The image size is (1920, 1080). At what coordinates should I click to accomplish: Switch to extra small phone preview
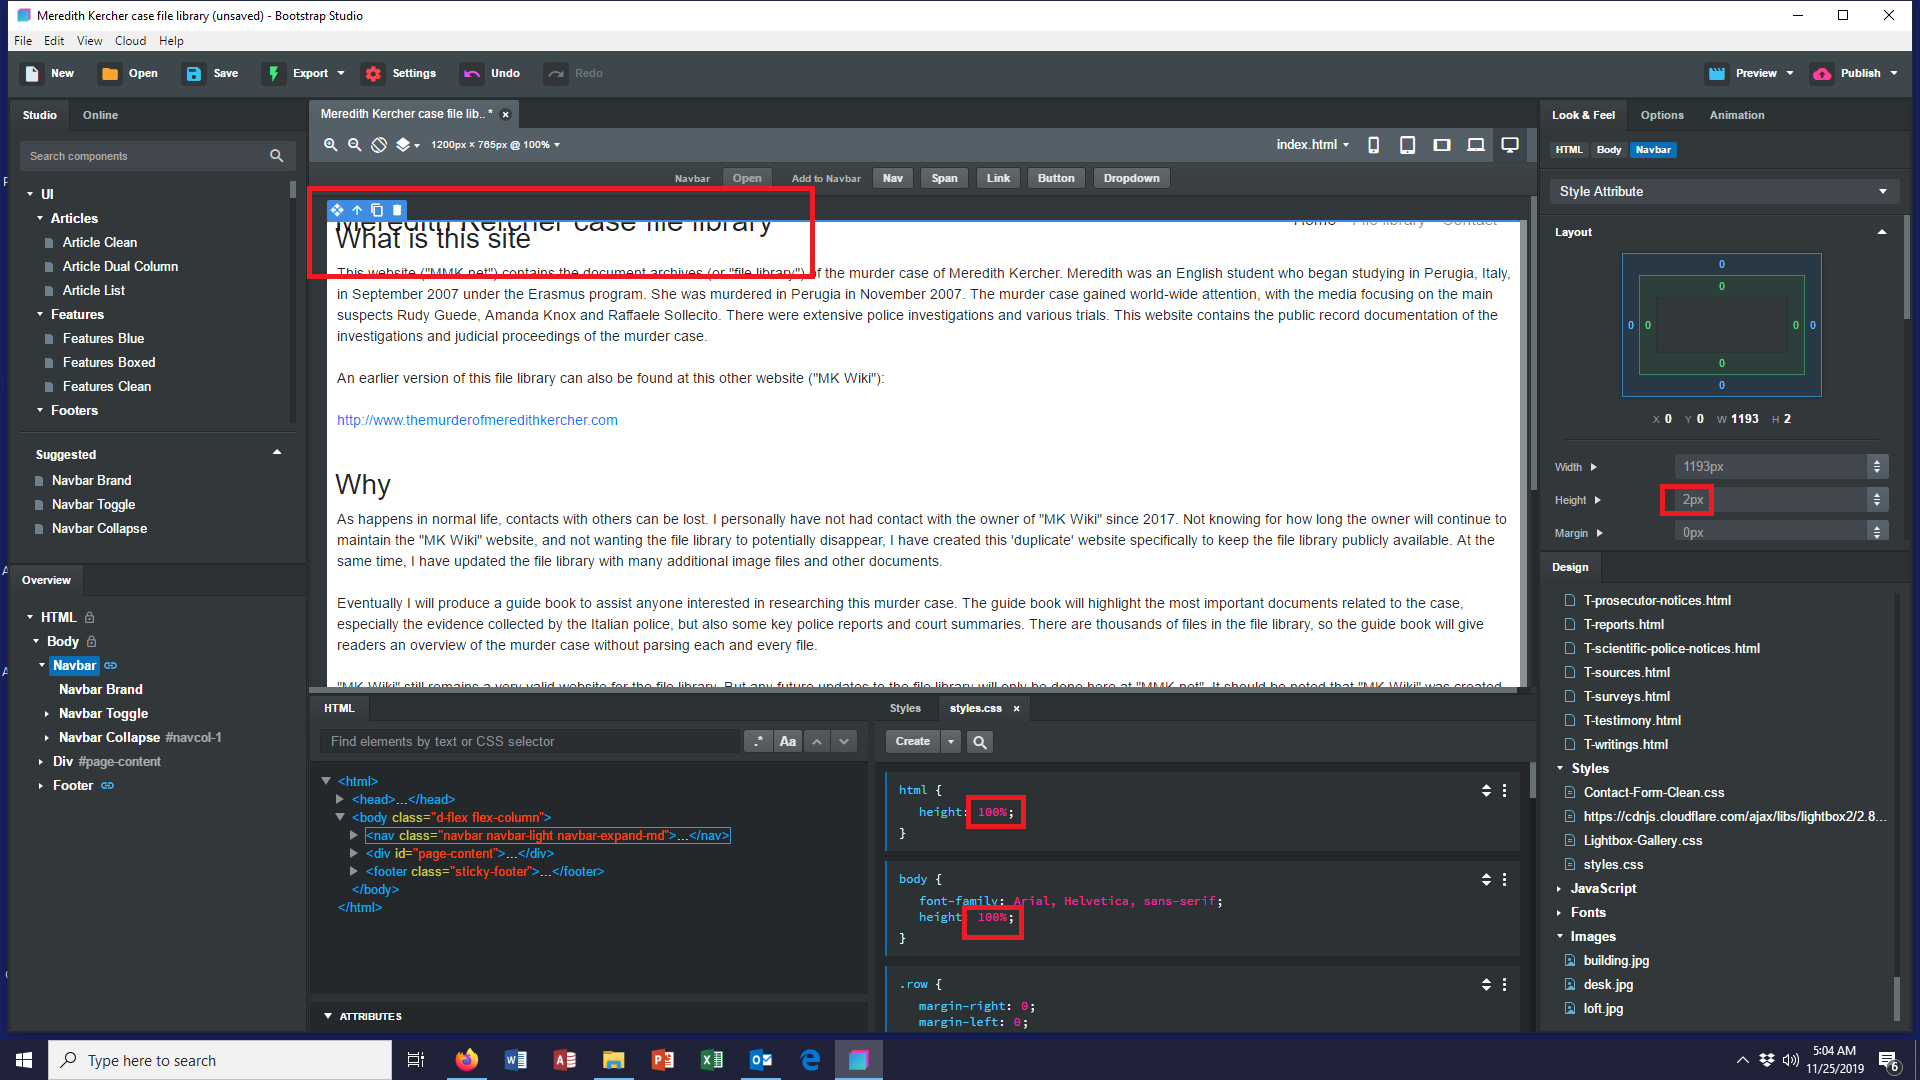(1373, 145)
